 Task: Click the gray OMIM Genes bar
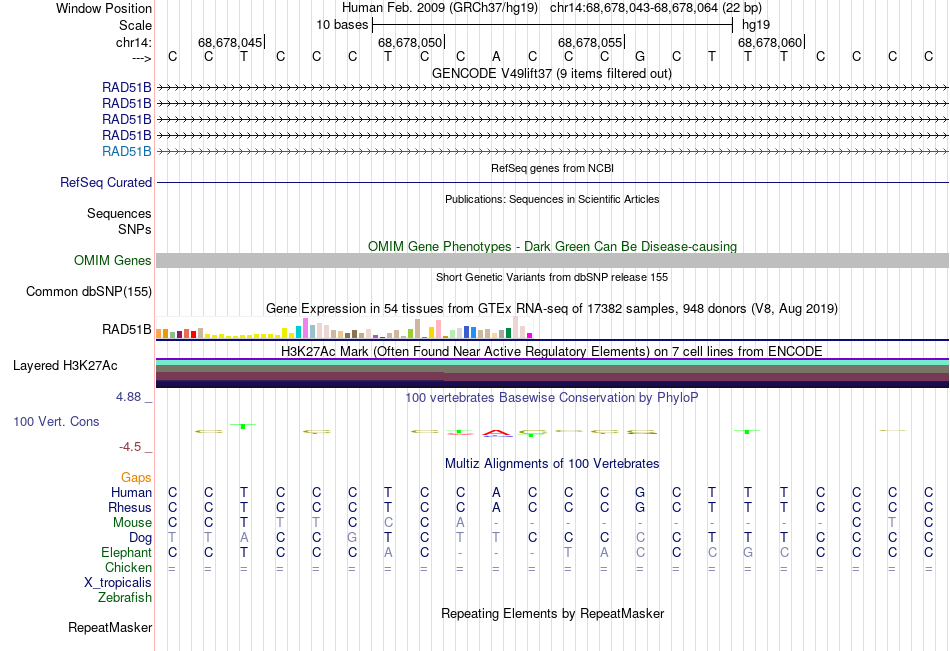[x=552, y=261]
